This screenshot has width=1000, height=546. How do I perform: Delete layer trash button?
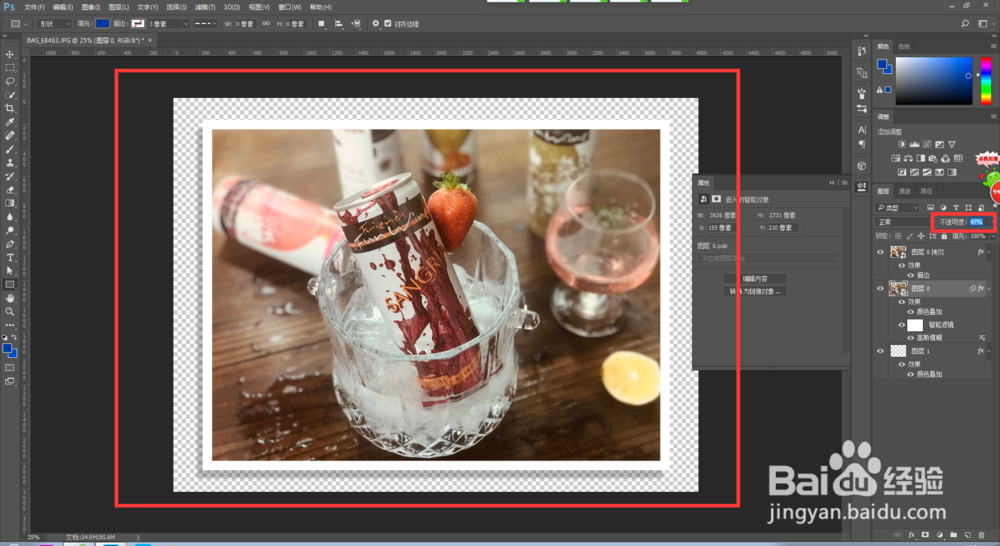coord(982,535)
